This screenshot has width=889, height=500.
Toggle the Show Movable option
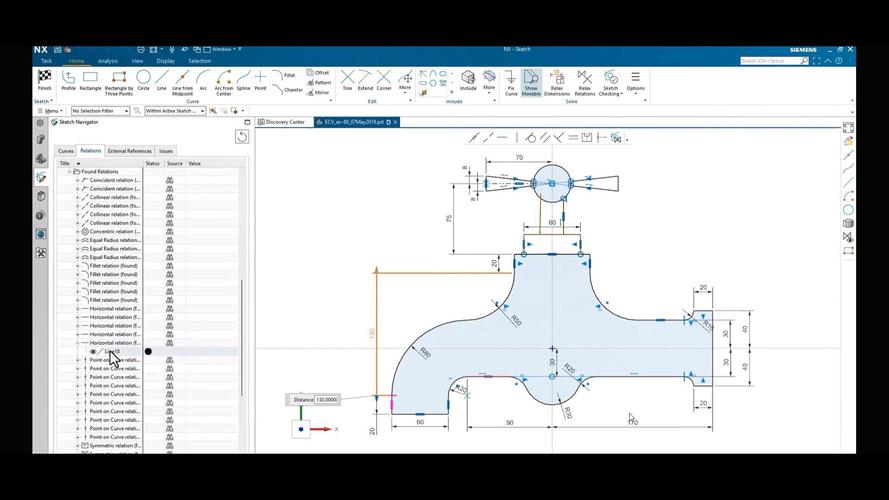pyautogui.click(x=532, y=80)
